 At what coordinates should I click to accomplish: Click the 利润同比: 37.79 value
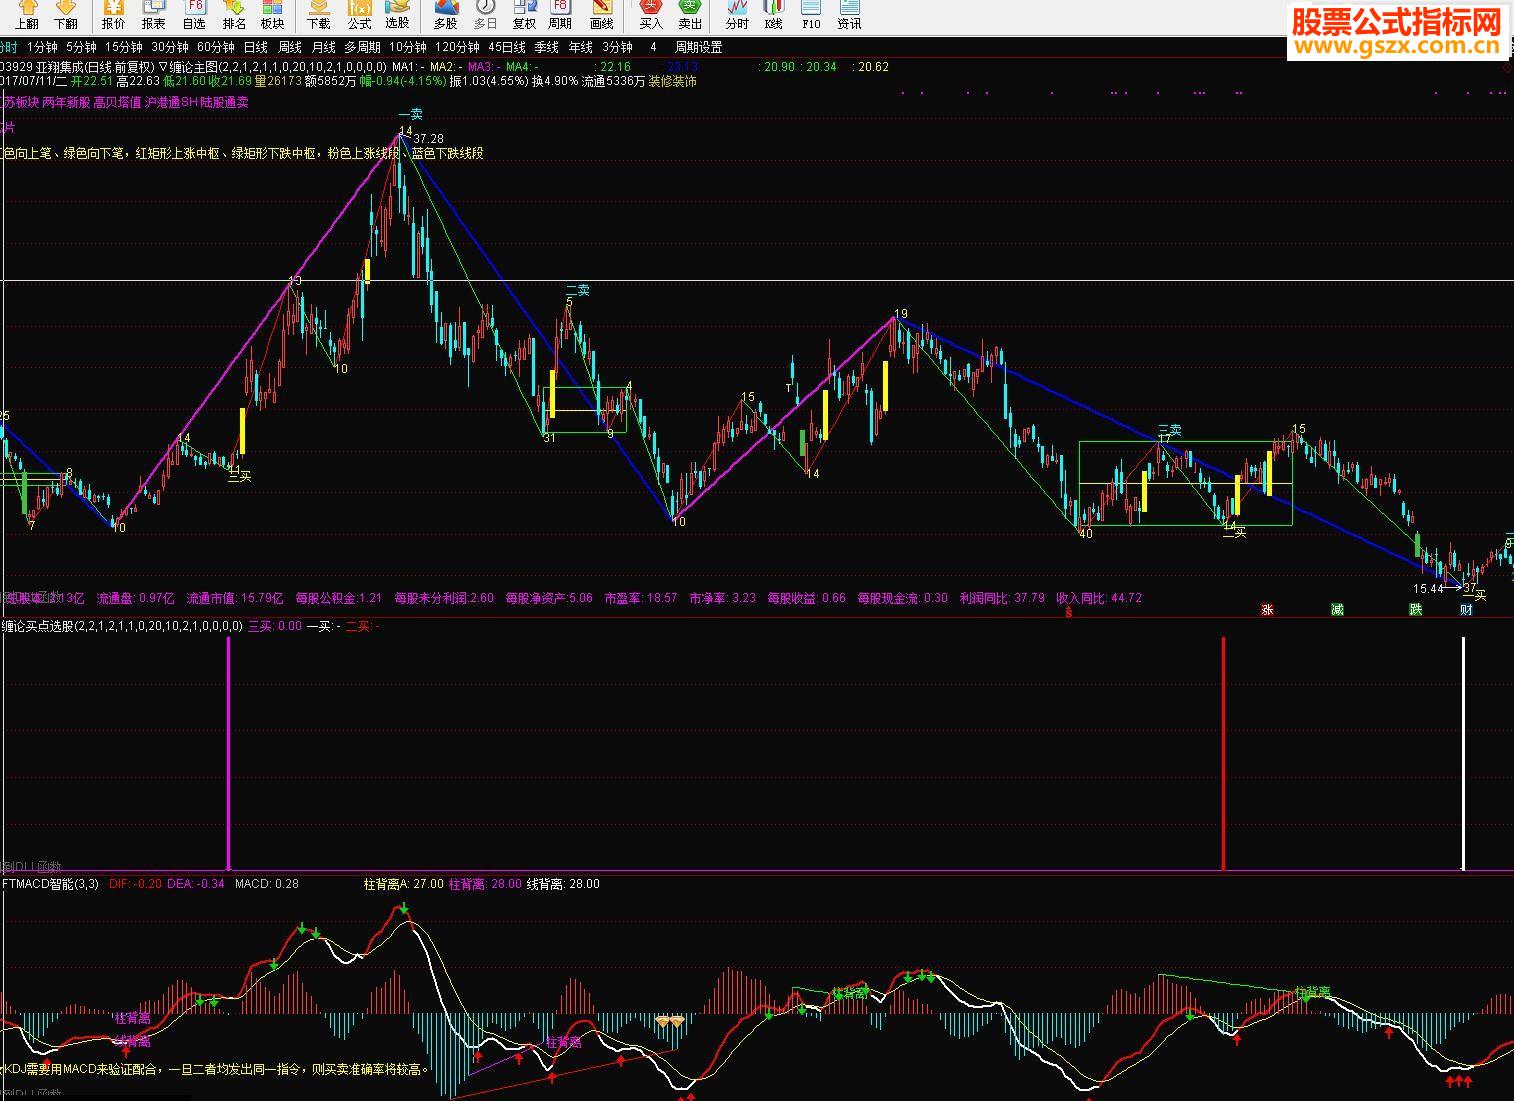tap(1002, 598)
